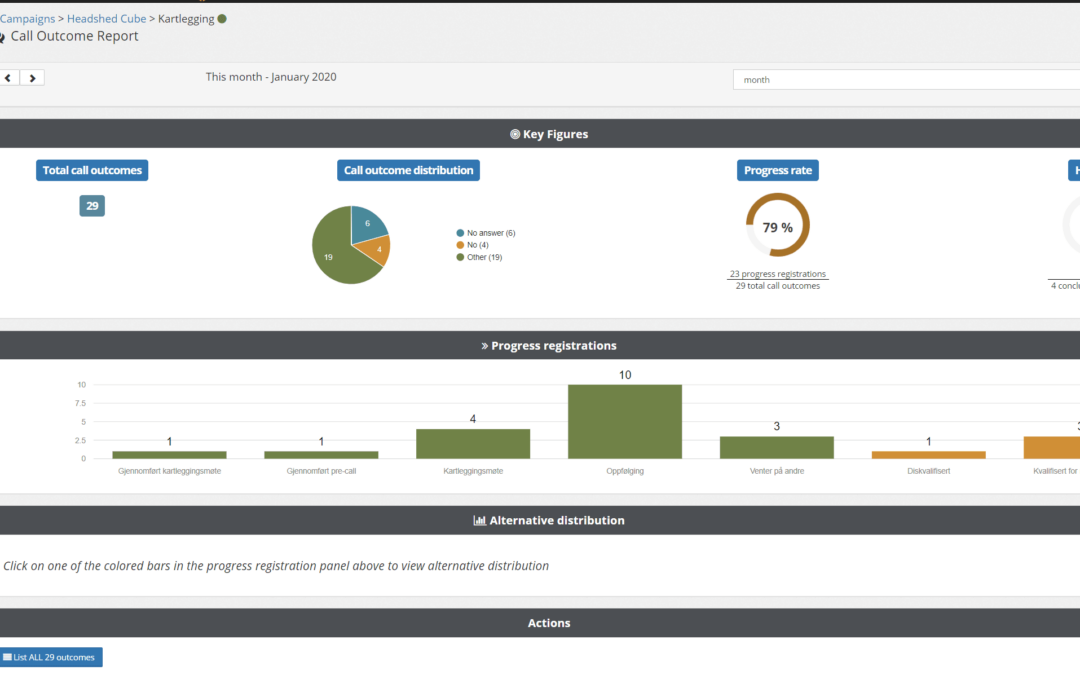Click the Alternative distribution section header

click(540, 521)
